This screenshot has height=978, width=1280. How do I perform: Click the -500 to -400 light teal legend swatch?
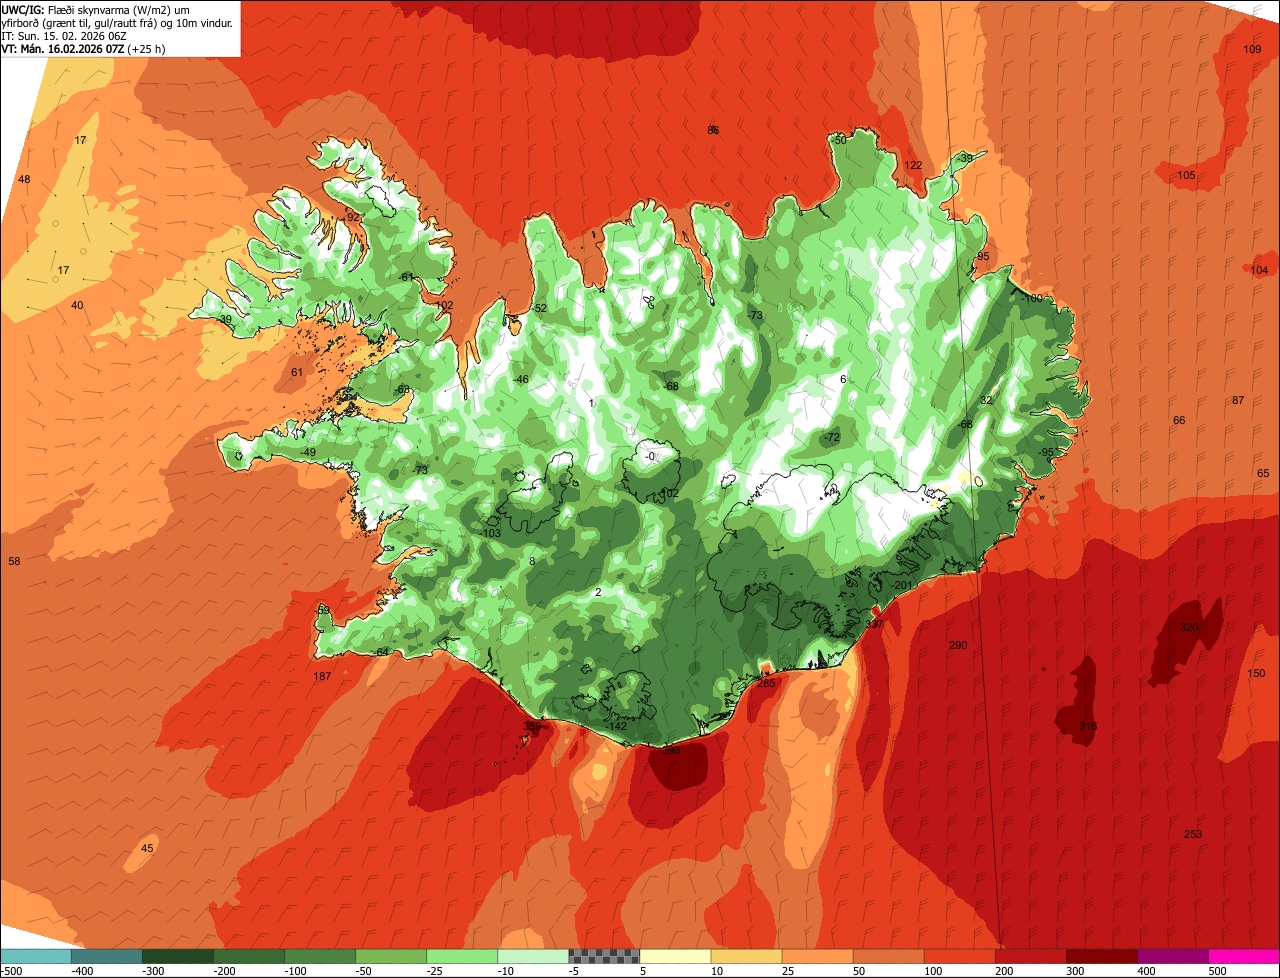pyautogui.click(x=36, y=956)
